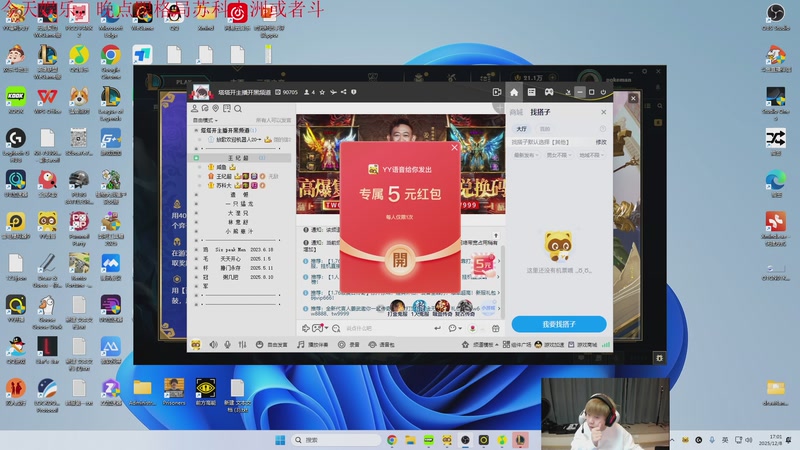The height and width of the screenshot is (450, 800).
Task: Click the 自由发言 free speech button
Action: click(x=271, y=345)
